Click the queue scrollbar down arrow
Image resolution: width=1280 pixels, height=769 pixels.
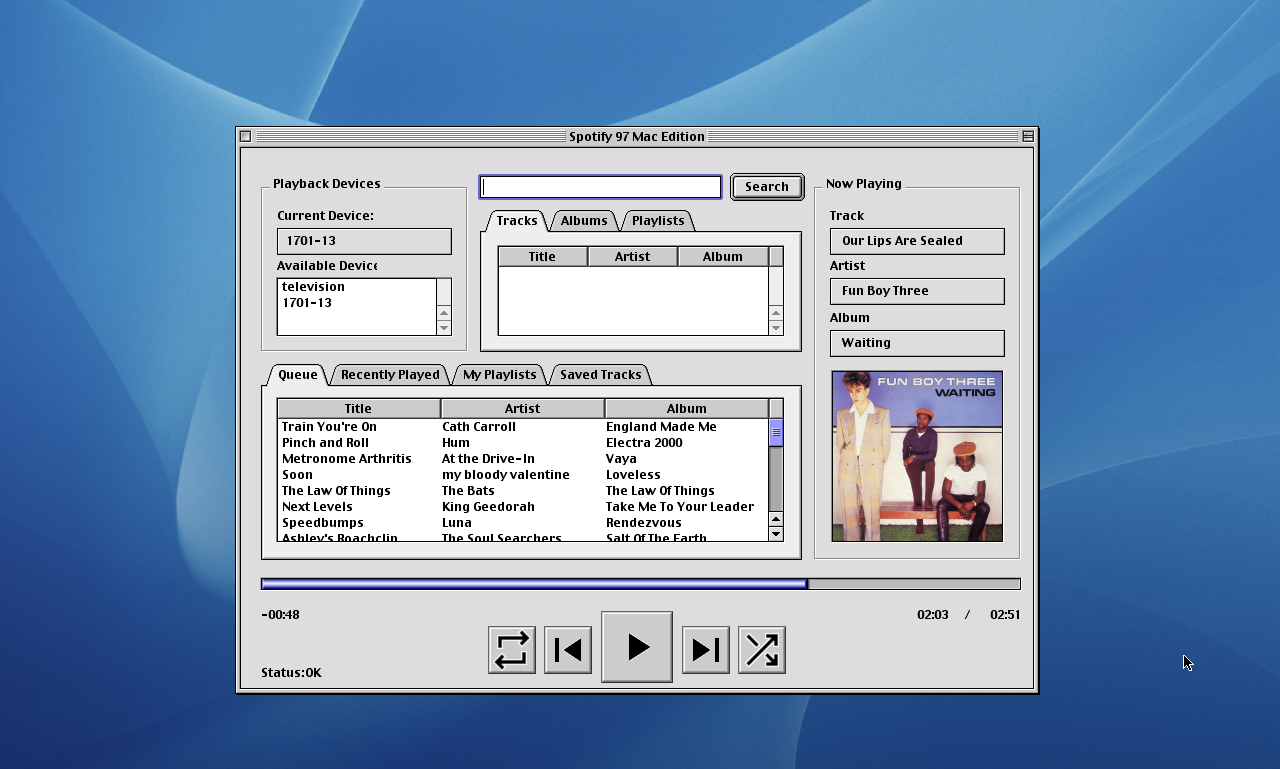pyautogui.click(x=776, y=534)
